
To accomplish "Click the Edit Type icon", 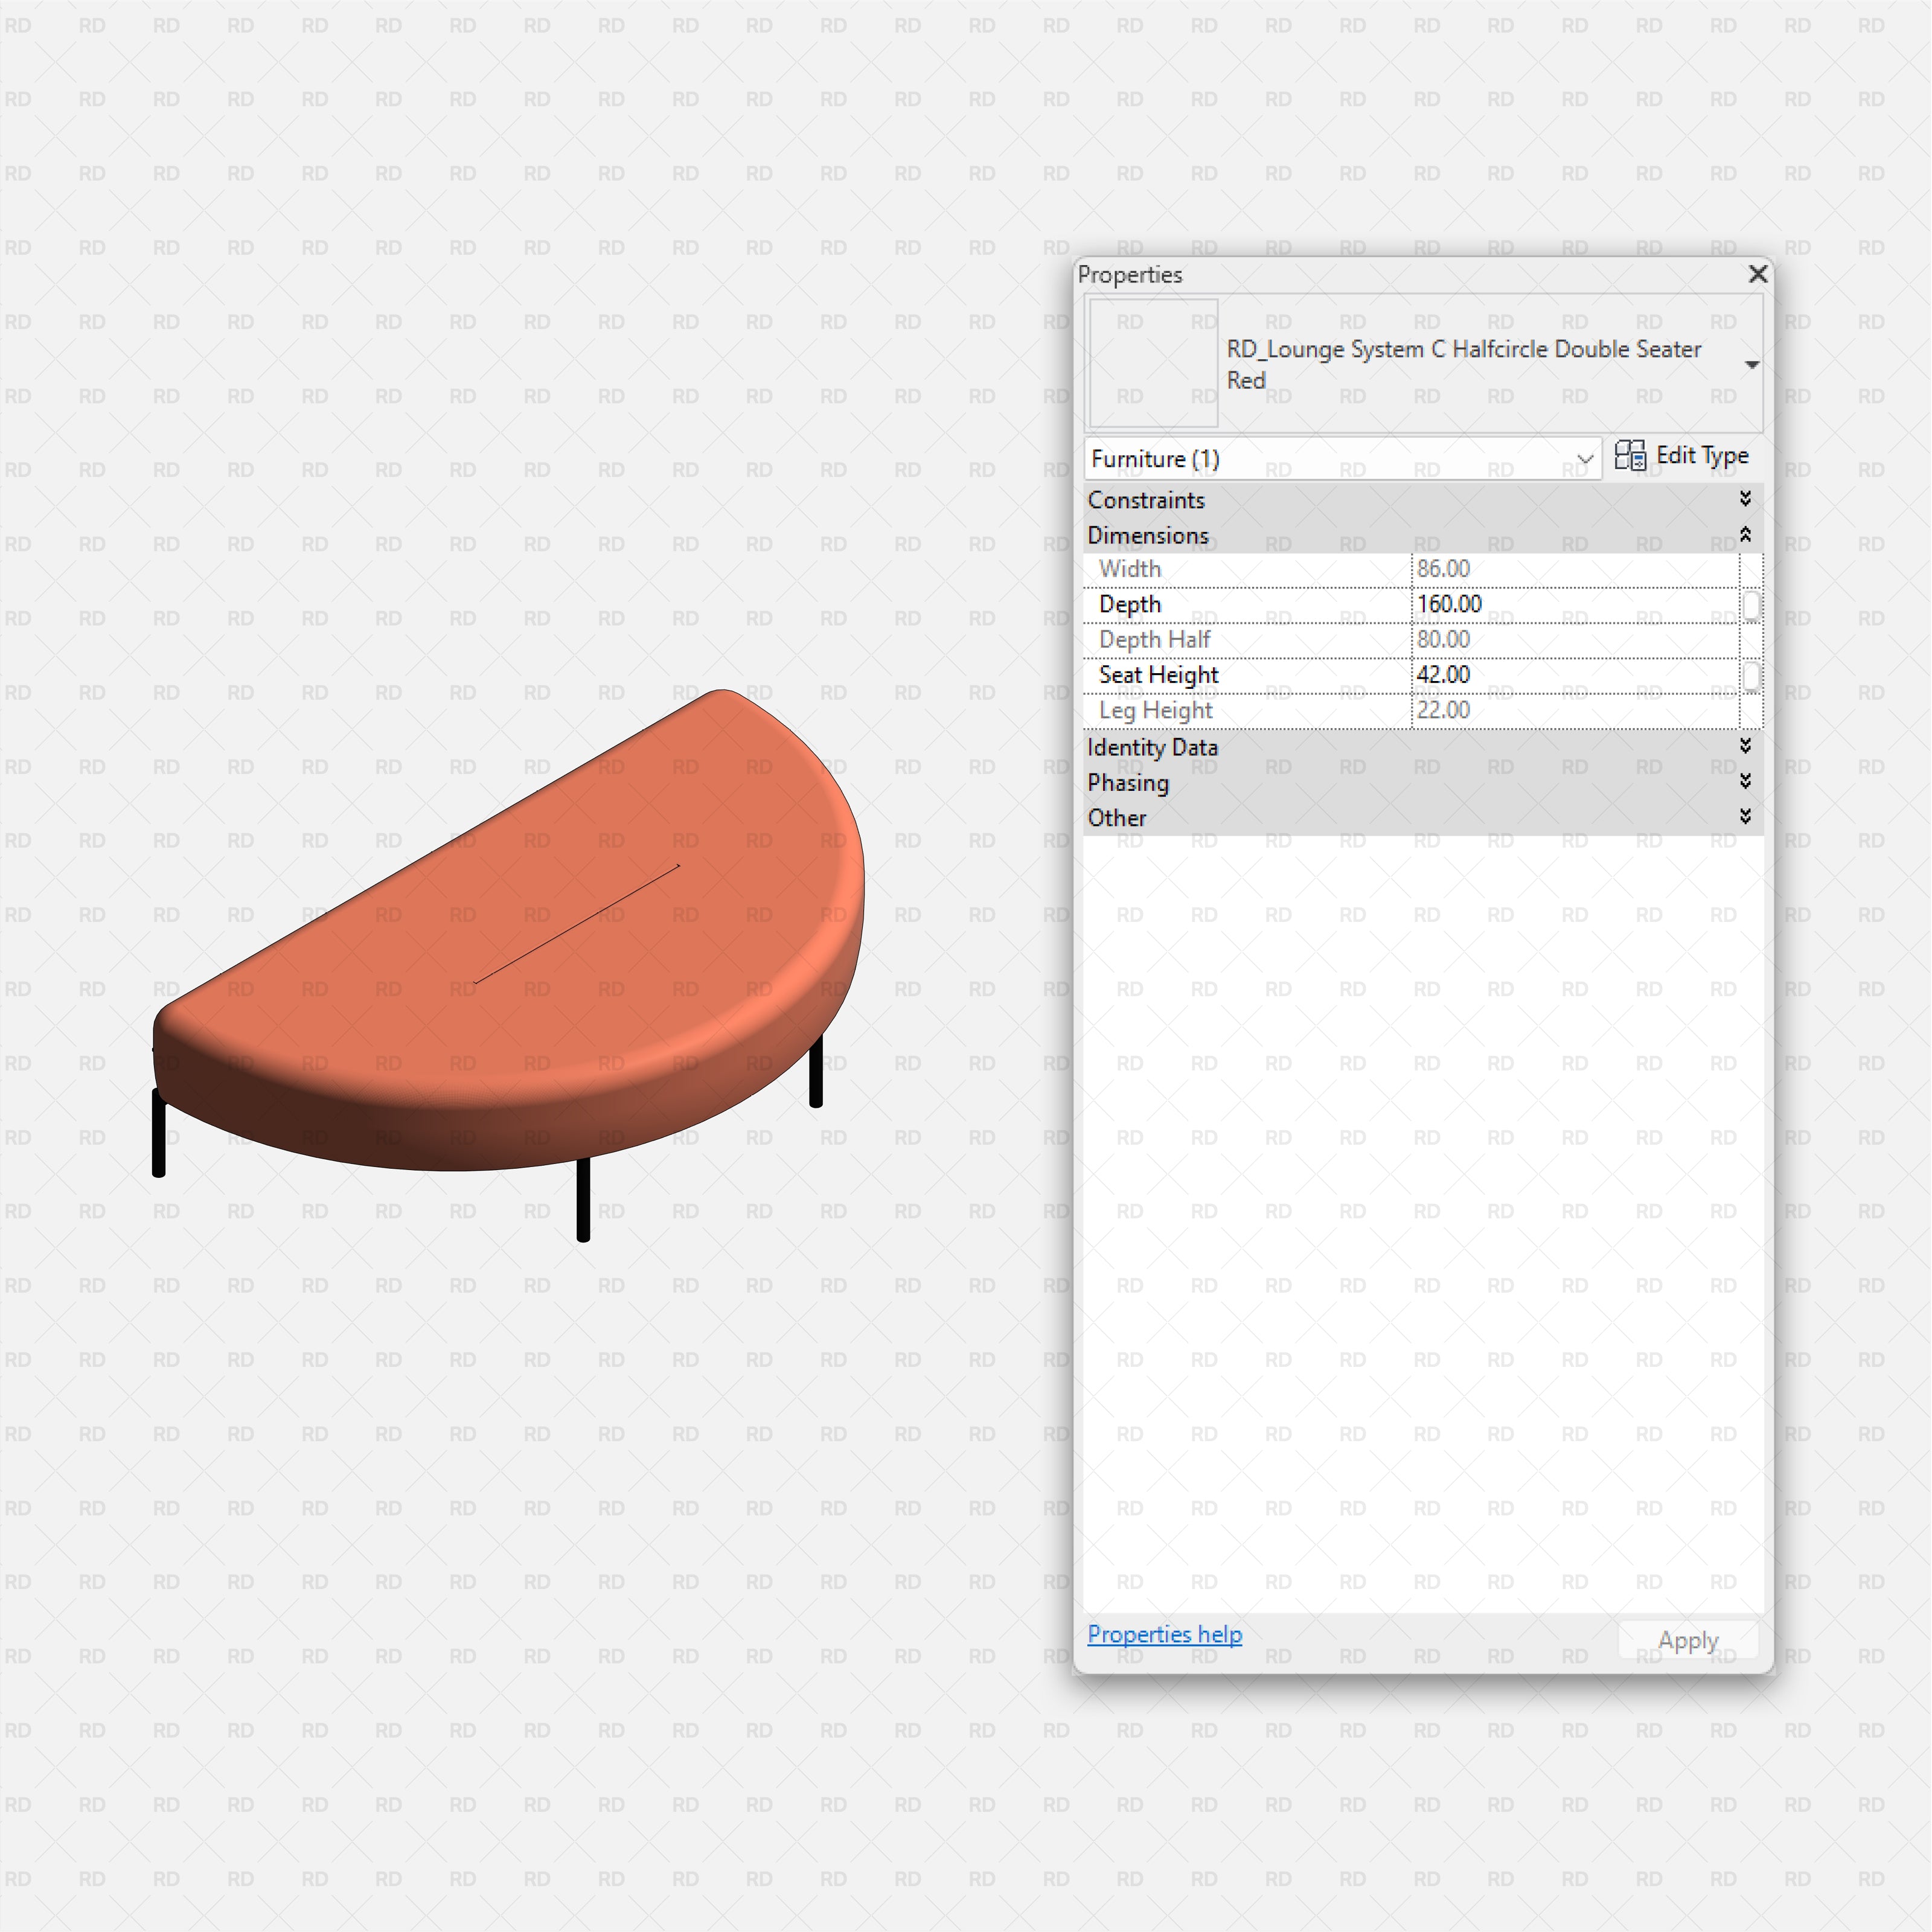I will click(x=1630, y=456).
